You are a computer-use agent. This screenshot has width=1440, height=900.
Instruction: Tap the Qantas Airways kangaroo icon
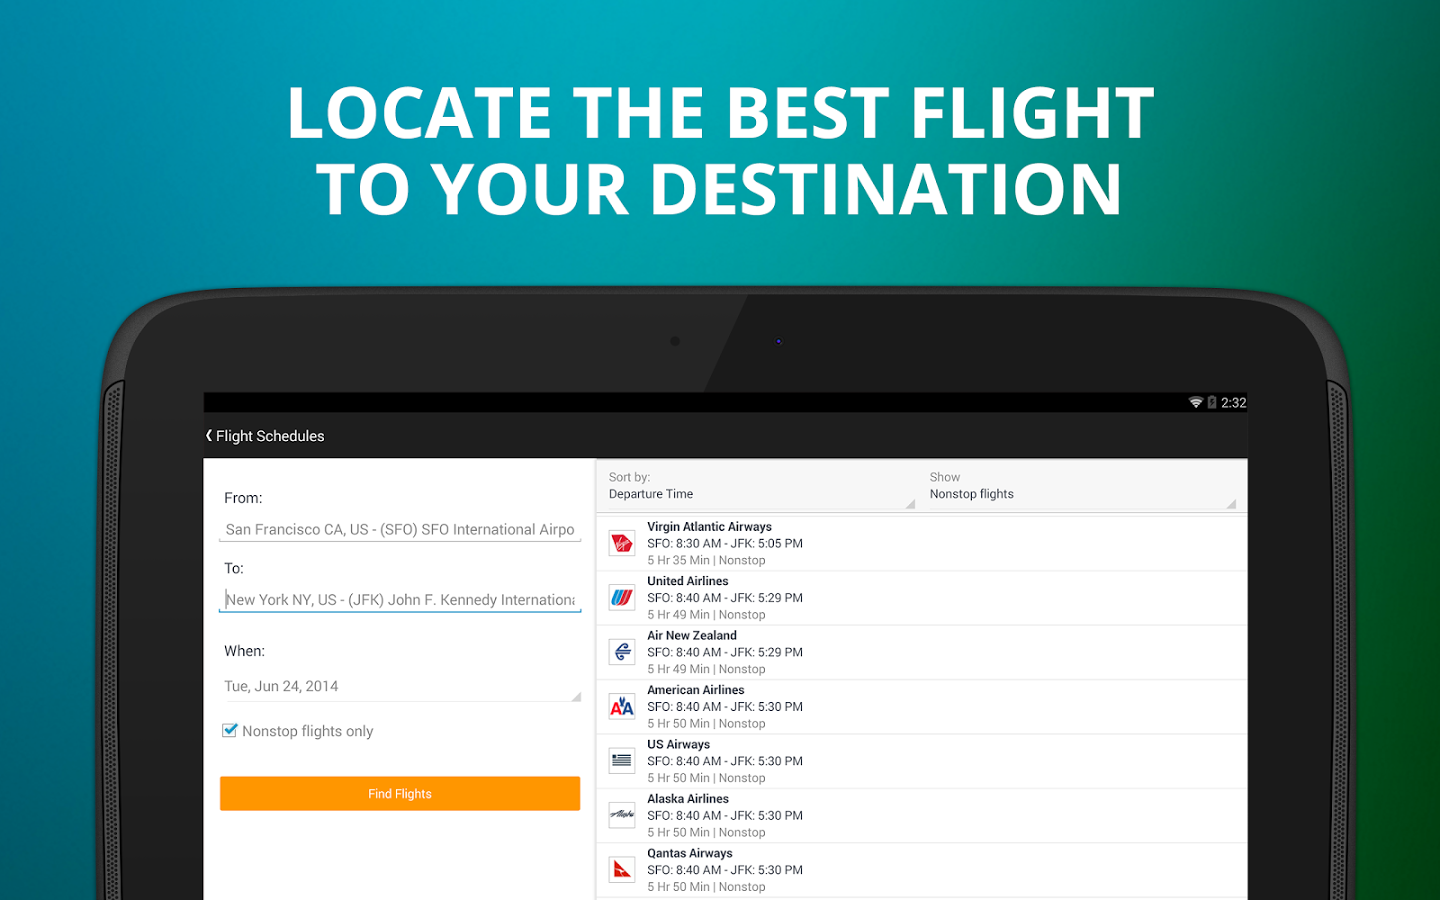click(622, 870)
